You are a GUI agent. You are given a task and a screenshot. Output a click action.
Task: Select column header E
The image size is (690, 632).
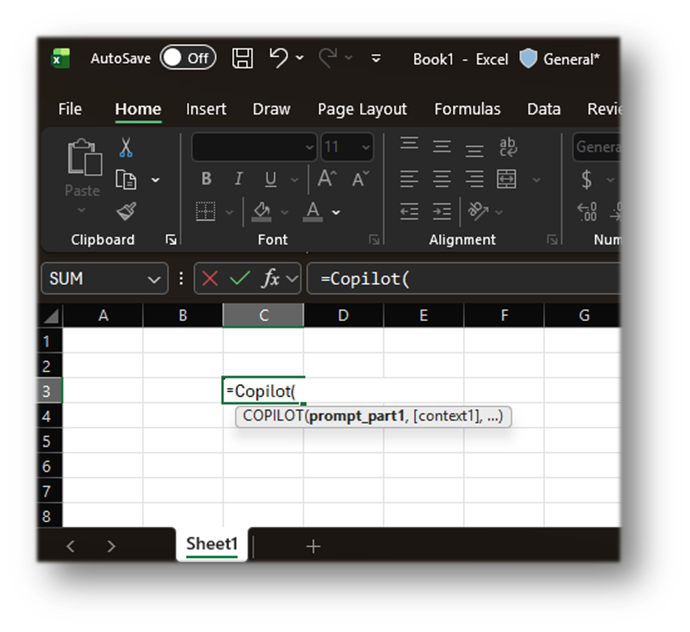[x=423, y=315]
